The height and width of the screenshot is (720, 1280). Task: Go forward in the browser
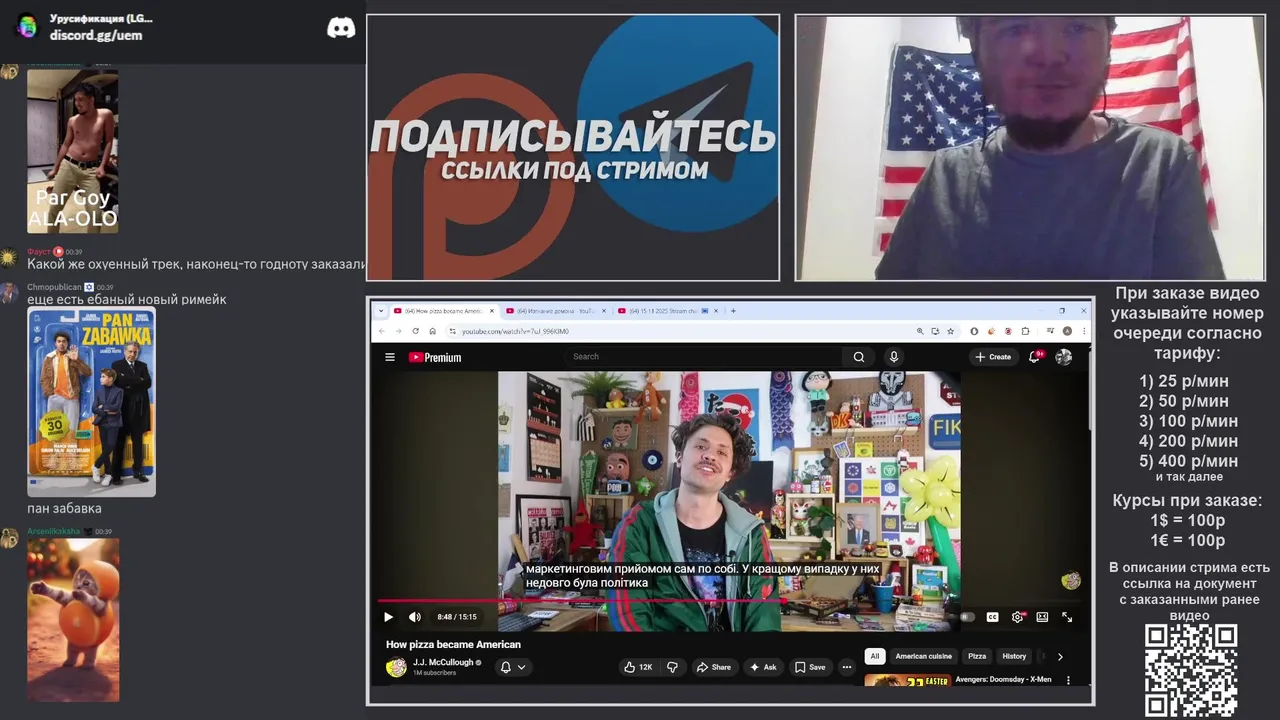(398, 331)
